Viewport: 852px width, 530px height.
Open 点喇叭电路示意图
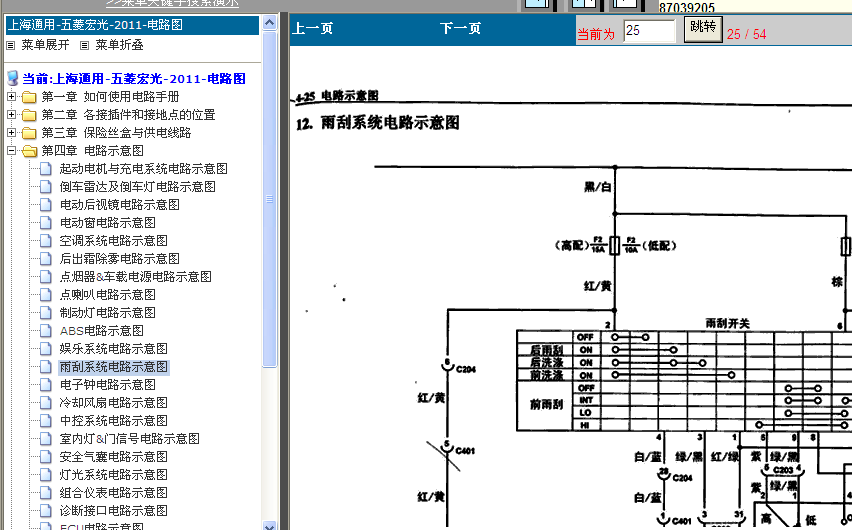108,294
